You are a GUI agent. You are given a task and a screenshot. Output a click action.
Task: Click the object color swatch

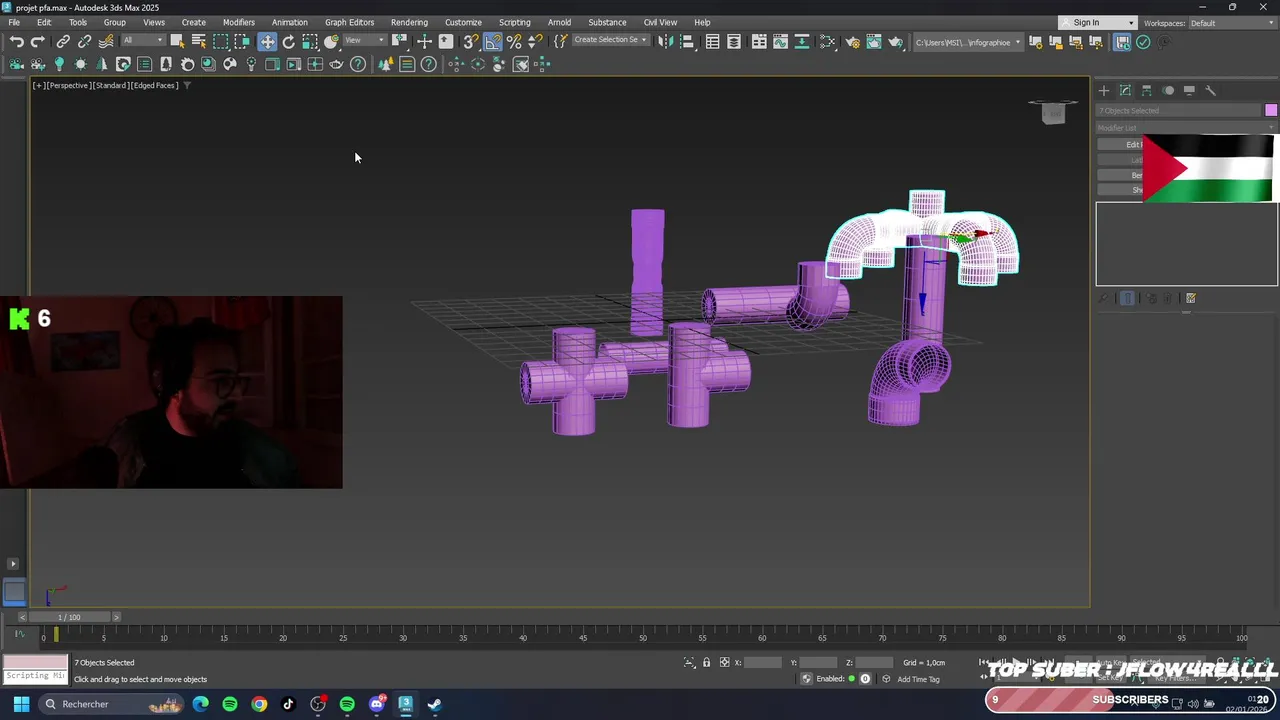pos(1271,110)
